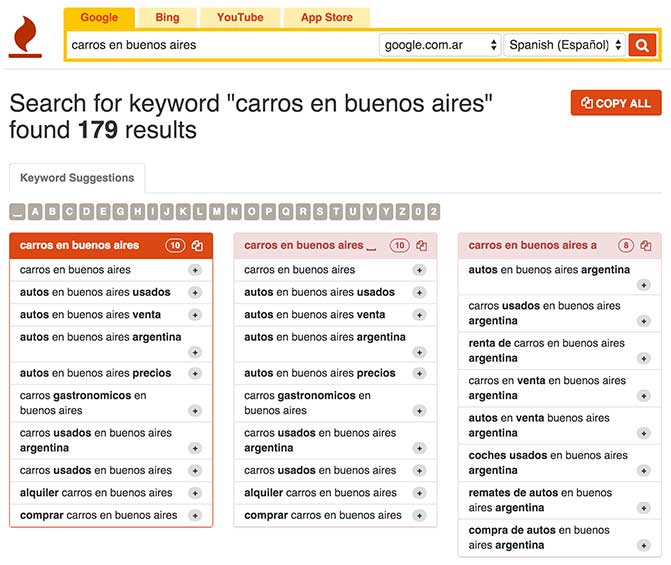This screenshot has height=565, width=671.
Task: Jump to letter G suggestions
Action: (x=120, y=212)
